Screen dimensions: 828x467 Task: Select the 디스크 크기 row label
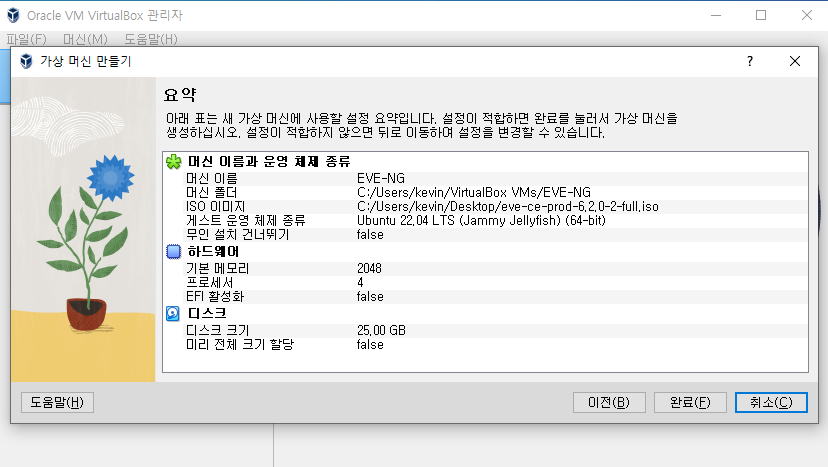(217, 330)
